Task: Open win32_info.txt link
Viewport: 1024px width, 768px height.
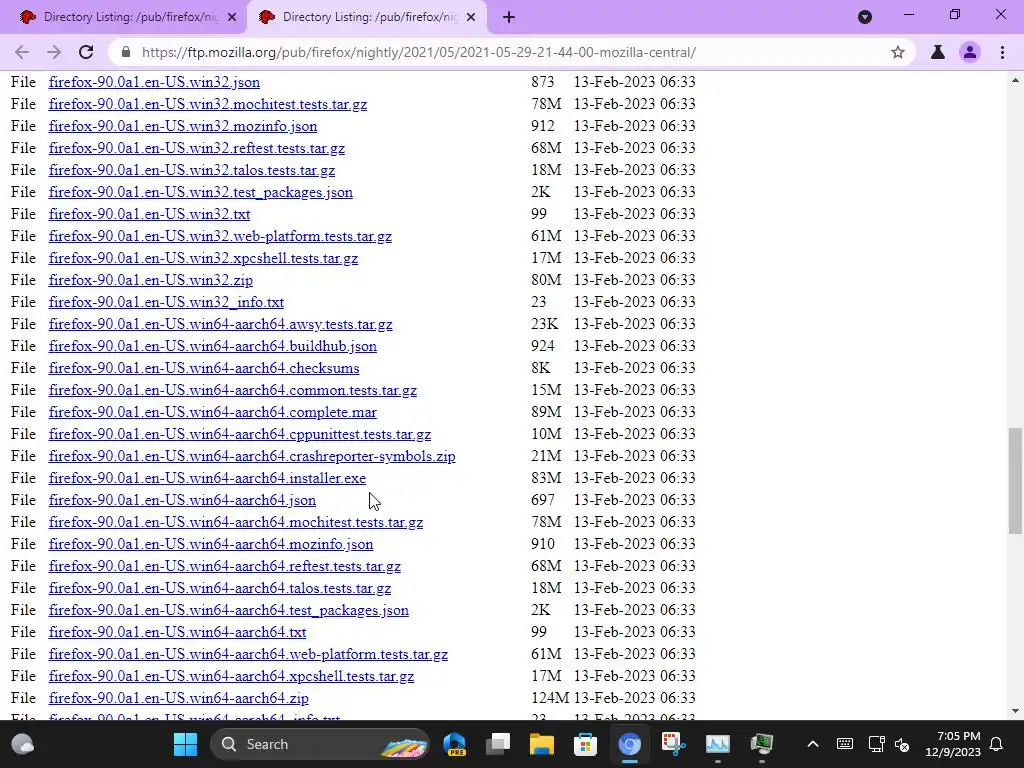Action: click(166, 302)
